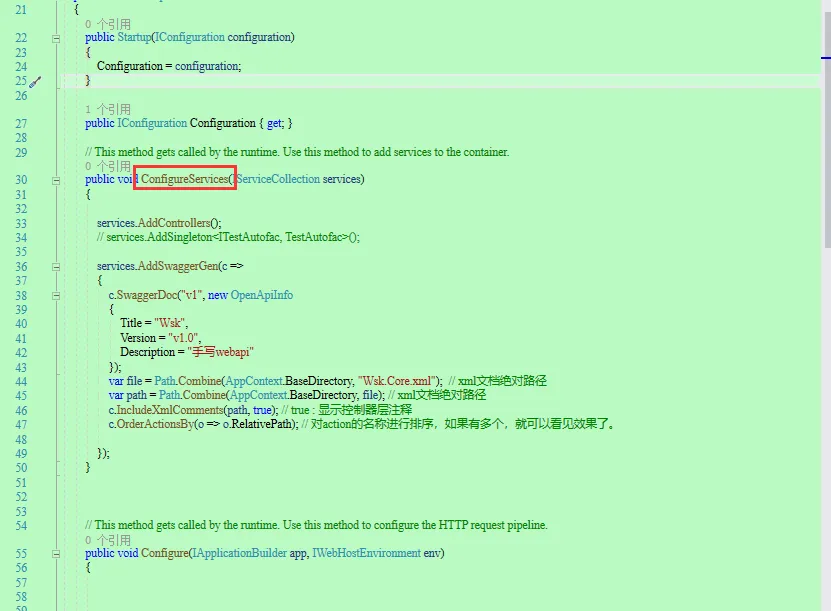The image size is (831, 611).
Task: Click the "手写webapi" description string
Action: (x=220, y=352)
